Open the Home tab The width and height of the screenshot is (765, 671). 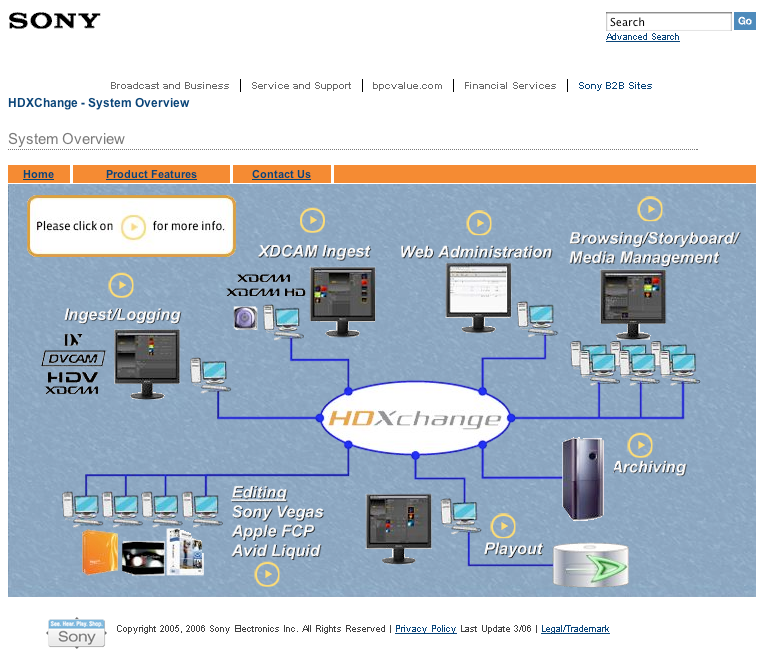tap(39, 174)
